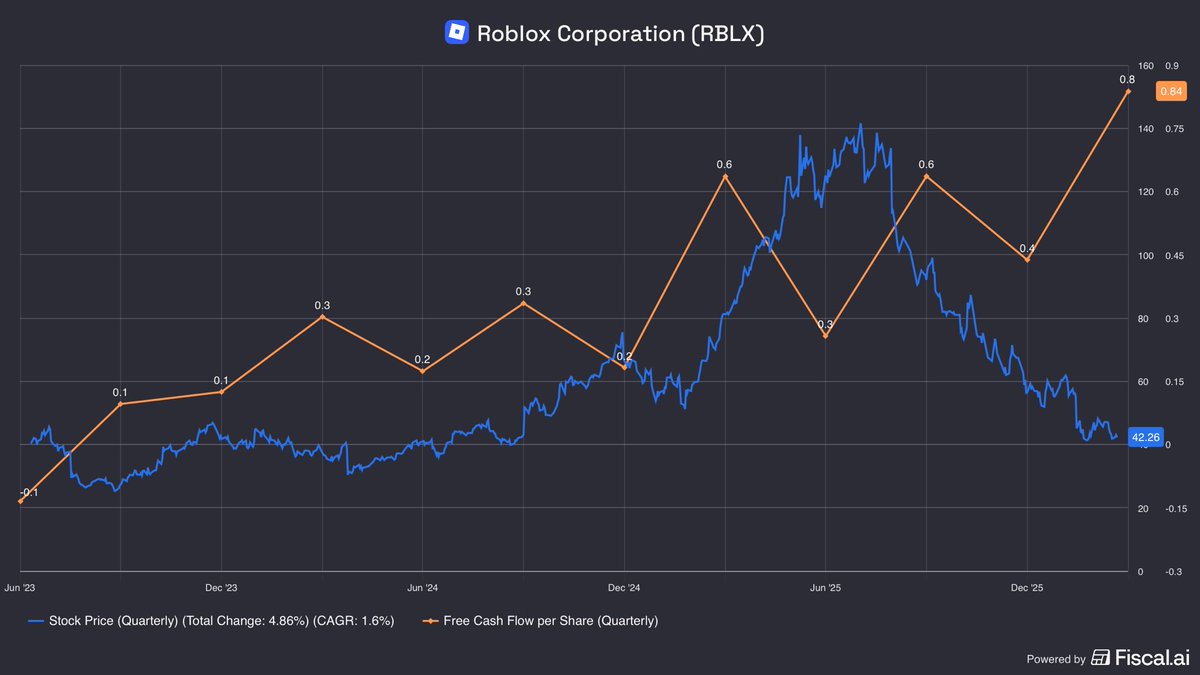Viewport: 1200px width, 675px height.
Task: Select the Jun '23 x-axis label
Action: 21,588
